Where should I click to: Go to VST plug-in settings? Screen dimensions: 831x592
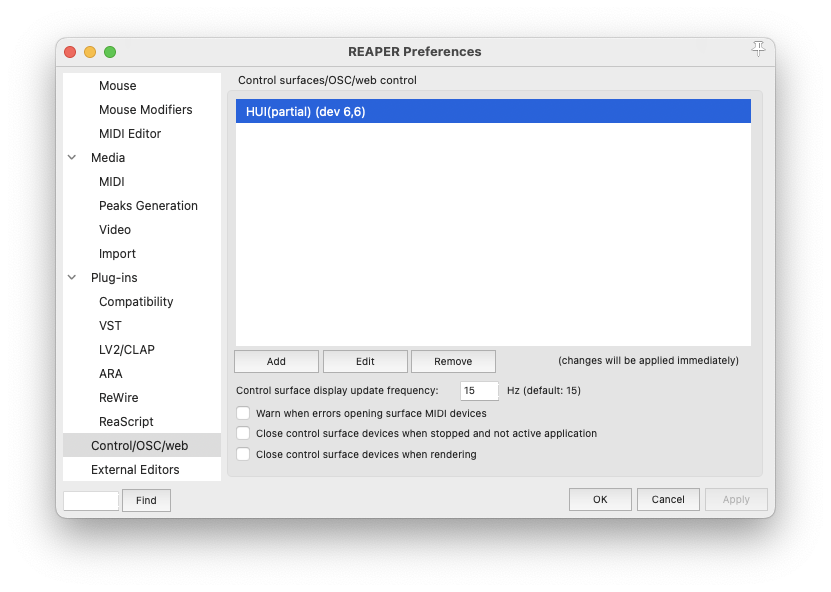point(110,325)
